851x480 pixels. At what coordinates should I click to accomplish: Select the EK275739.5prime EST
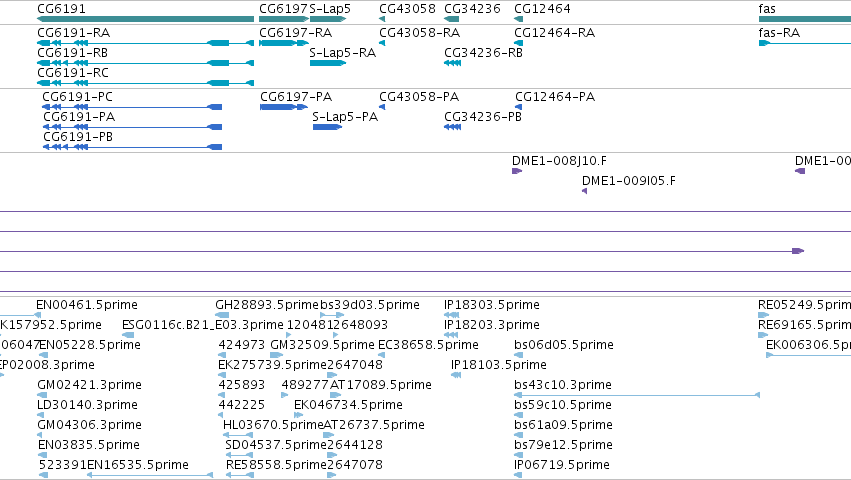tap(222, 375)
